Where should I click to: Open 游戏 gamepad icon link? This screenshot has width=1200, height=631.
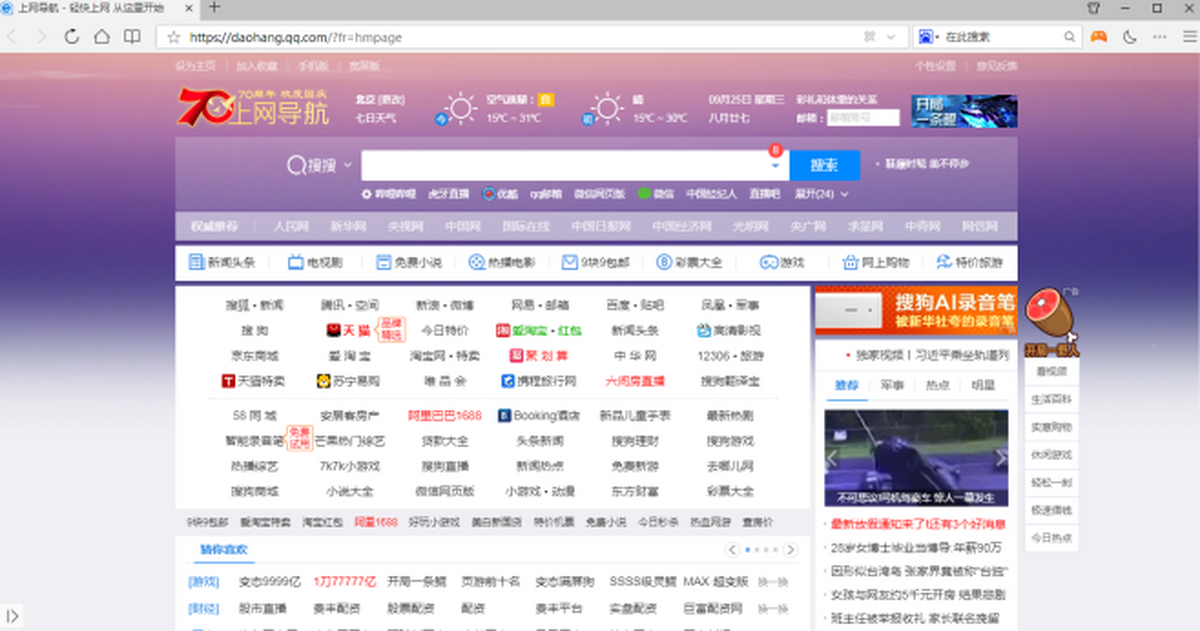[782, 262]
